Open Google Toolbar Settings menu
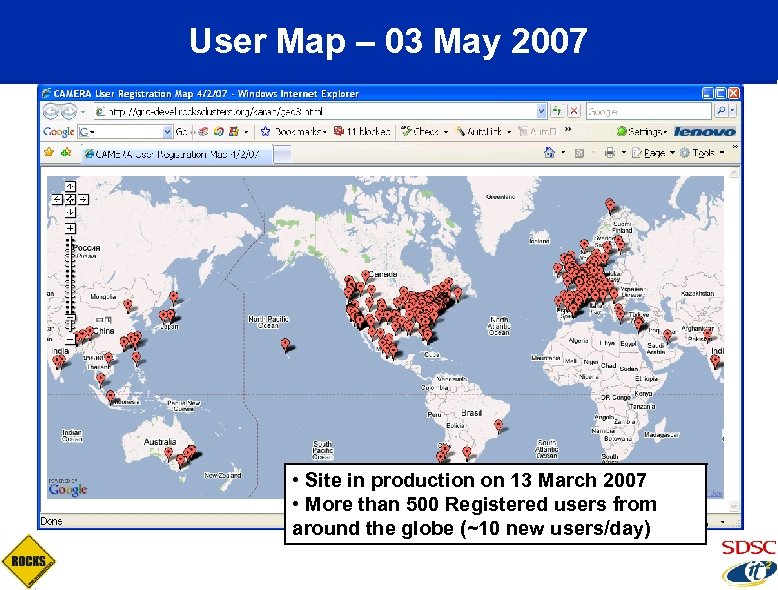The width and height of the screenshot is (778, 590). click(x=642, y=131)
